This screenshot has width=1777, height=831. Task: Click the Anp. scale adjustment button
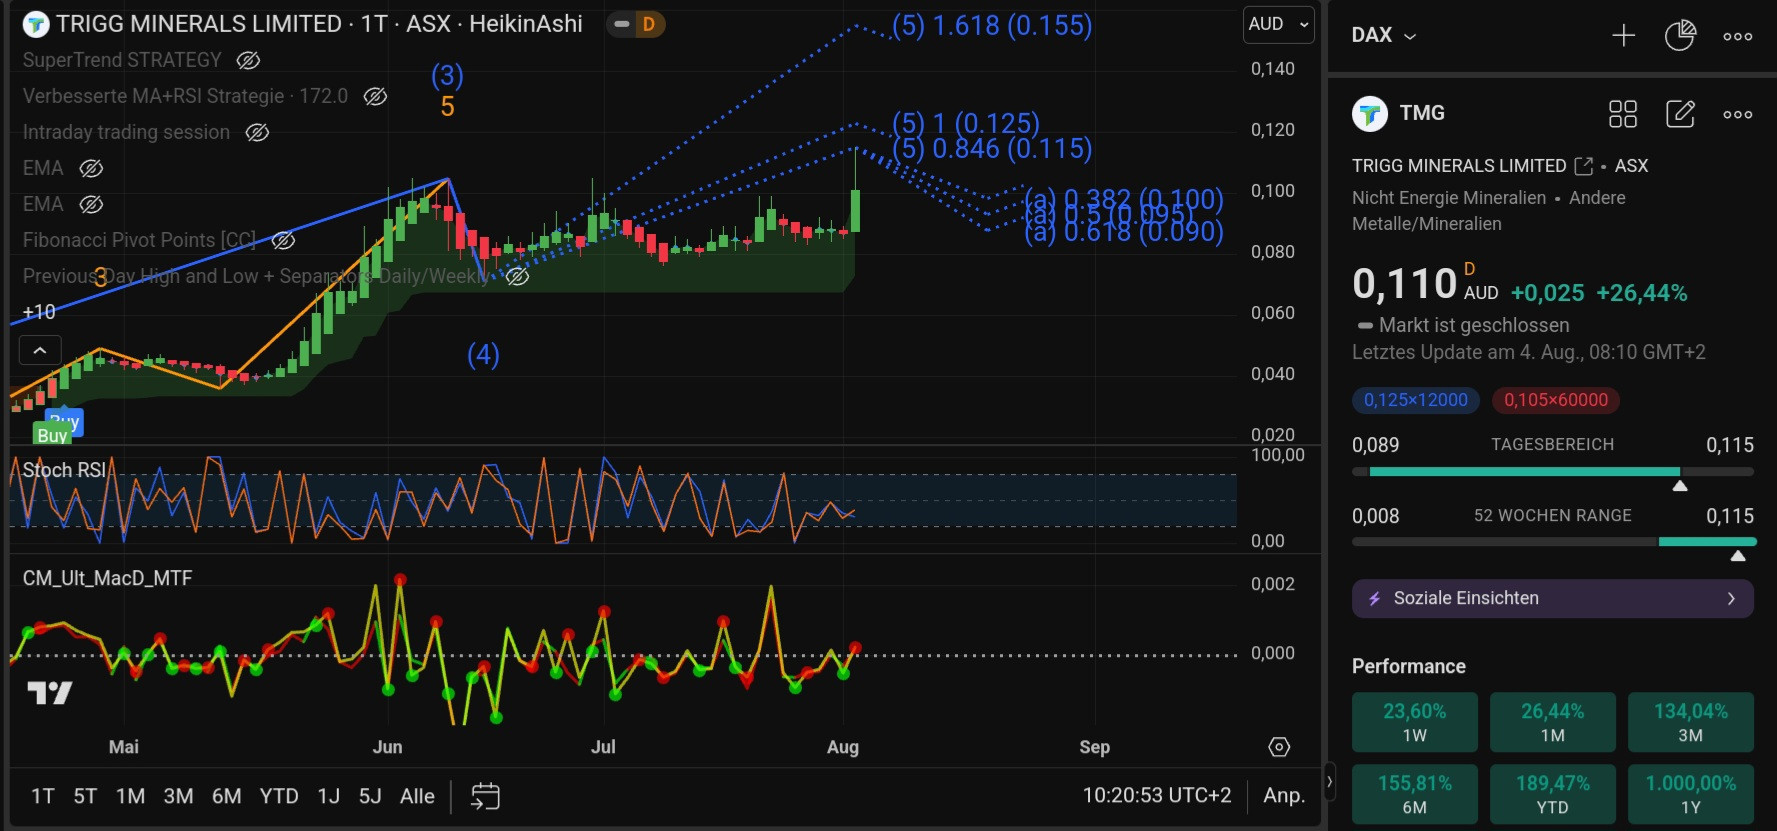point(1284,795)
